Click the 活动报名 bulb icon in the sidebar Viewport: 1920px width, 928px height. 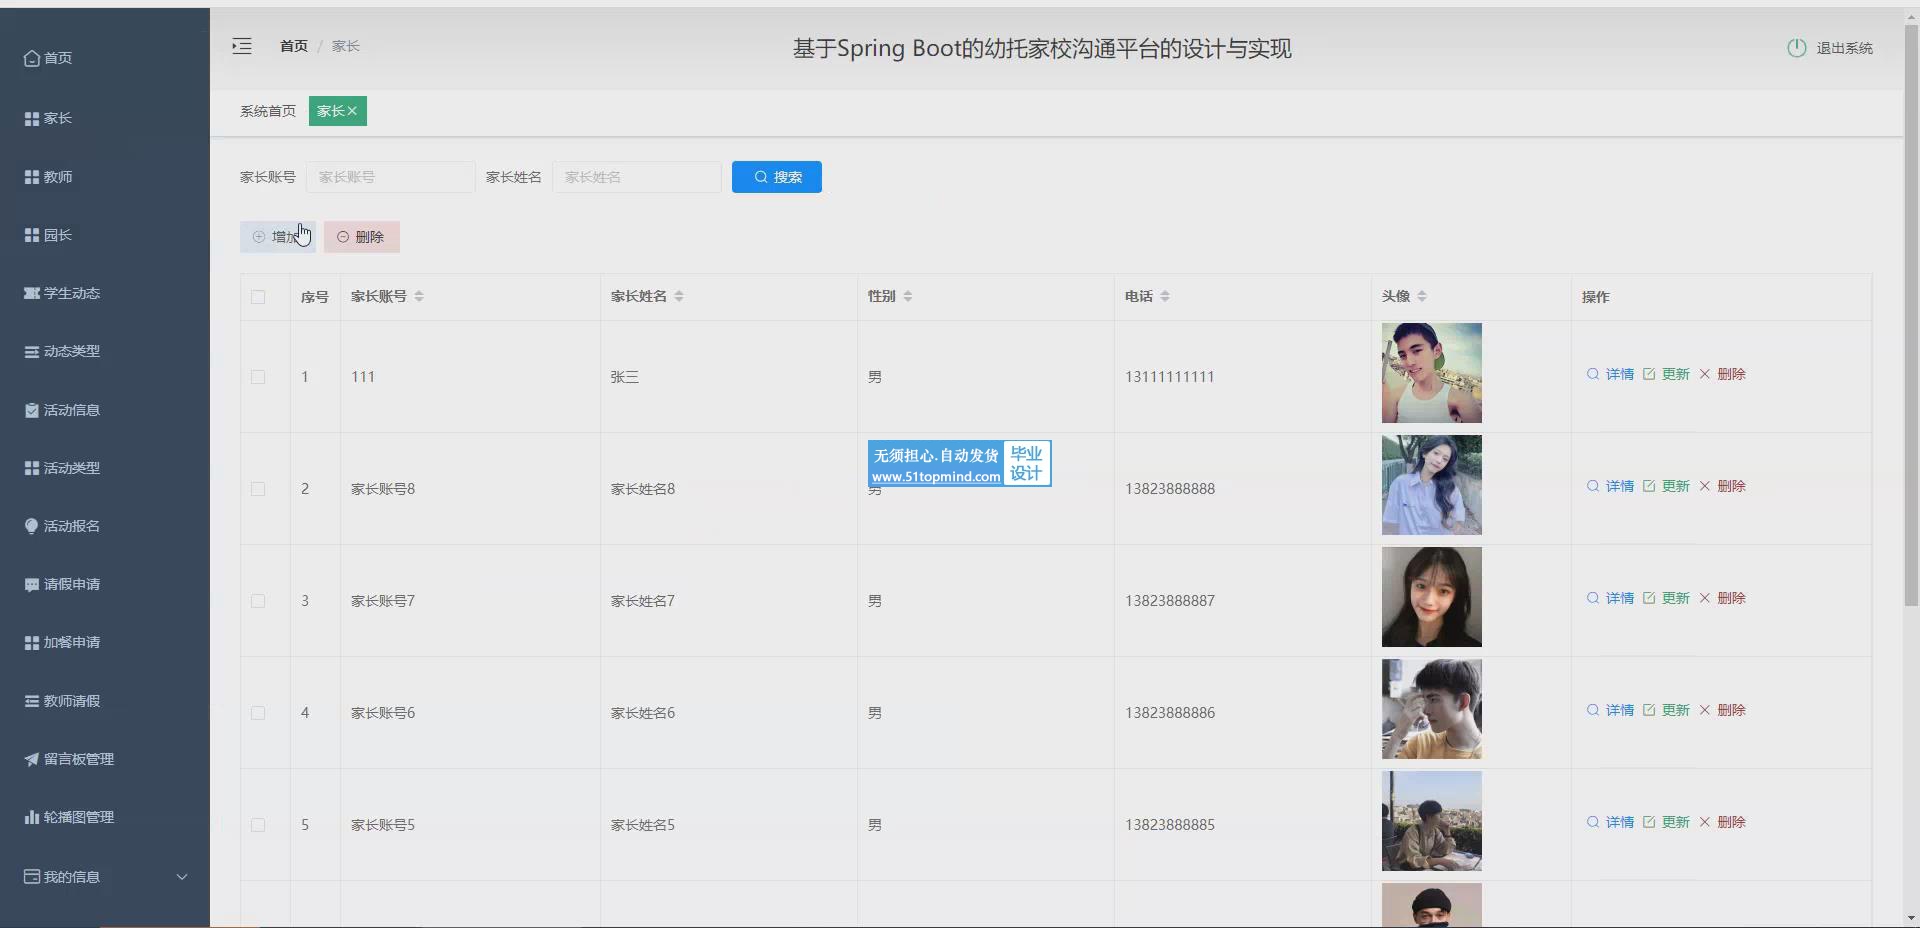point(32,526)
